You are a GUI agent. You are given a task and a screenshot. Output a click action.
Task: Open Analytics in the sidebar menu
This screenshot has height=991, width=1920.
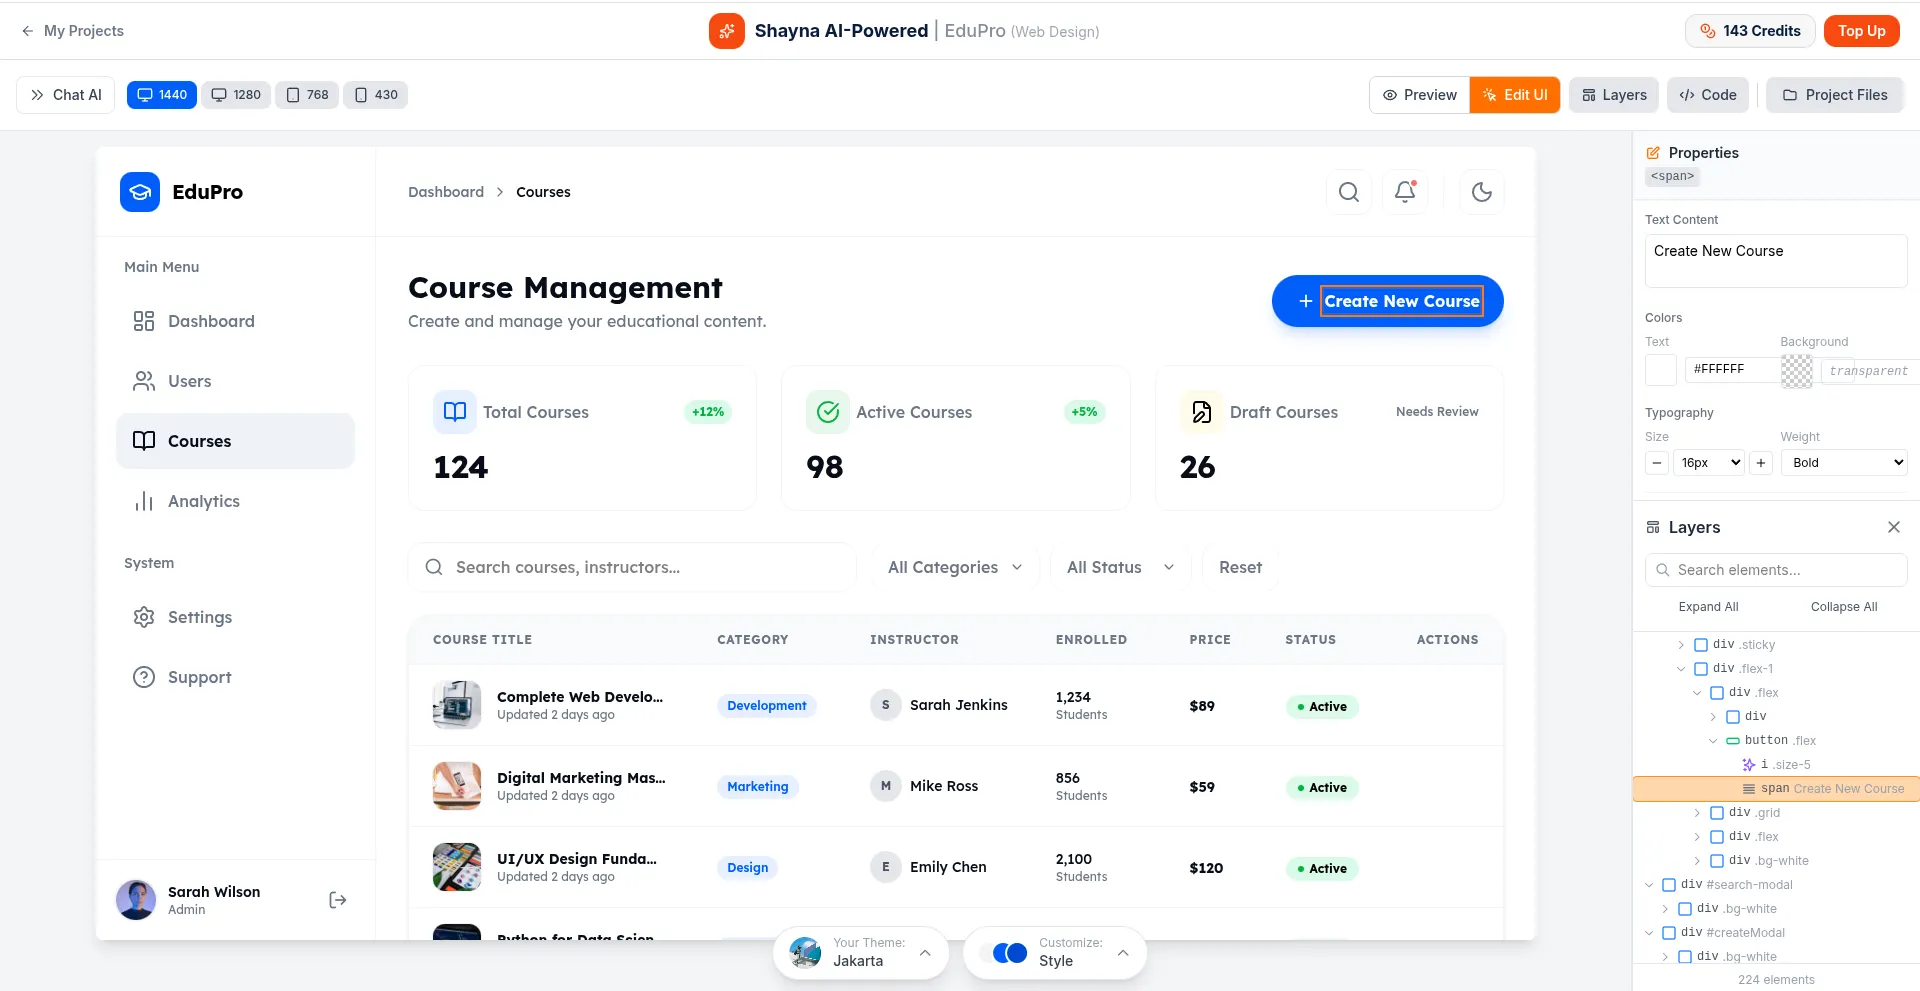coord(204,501)
